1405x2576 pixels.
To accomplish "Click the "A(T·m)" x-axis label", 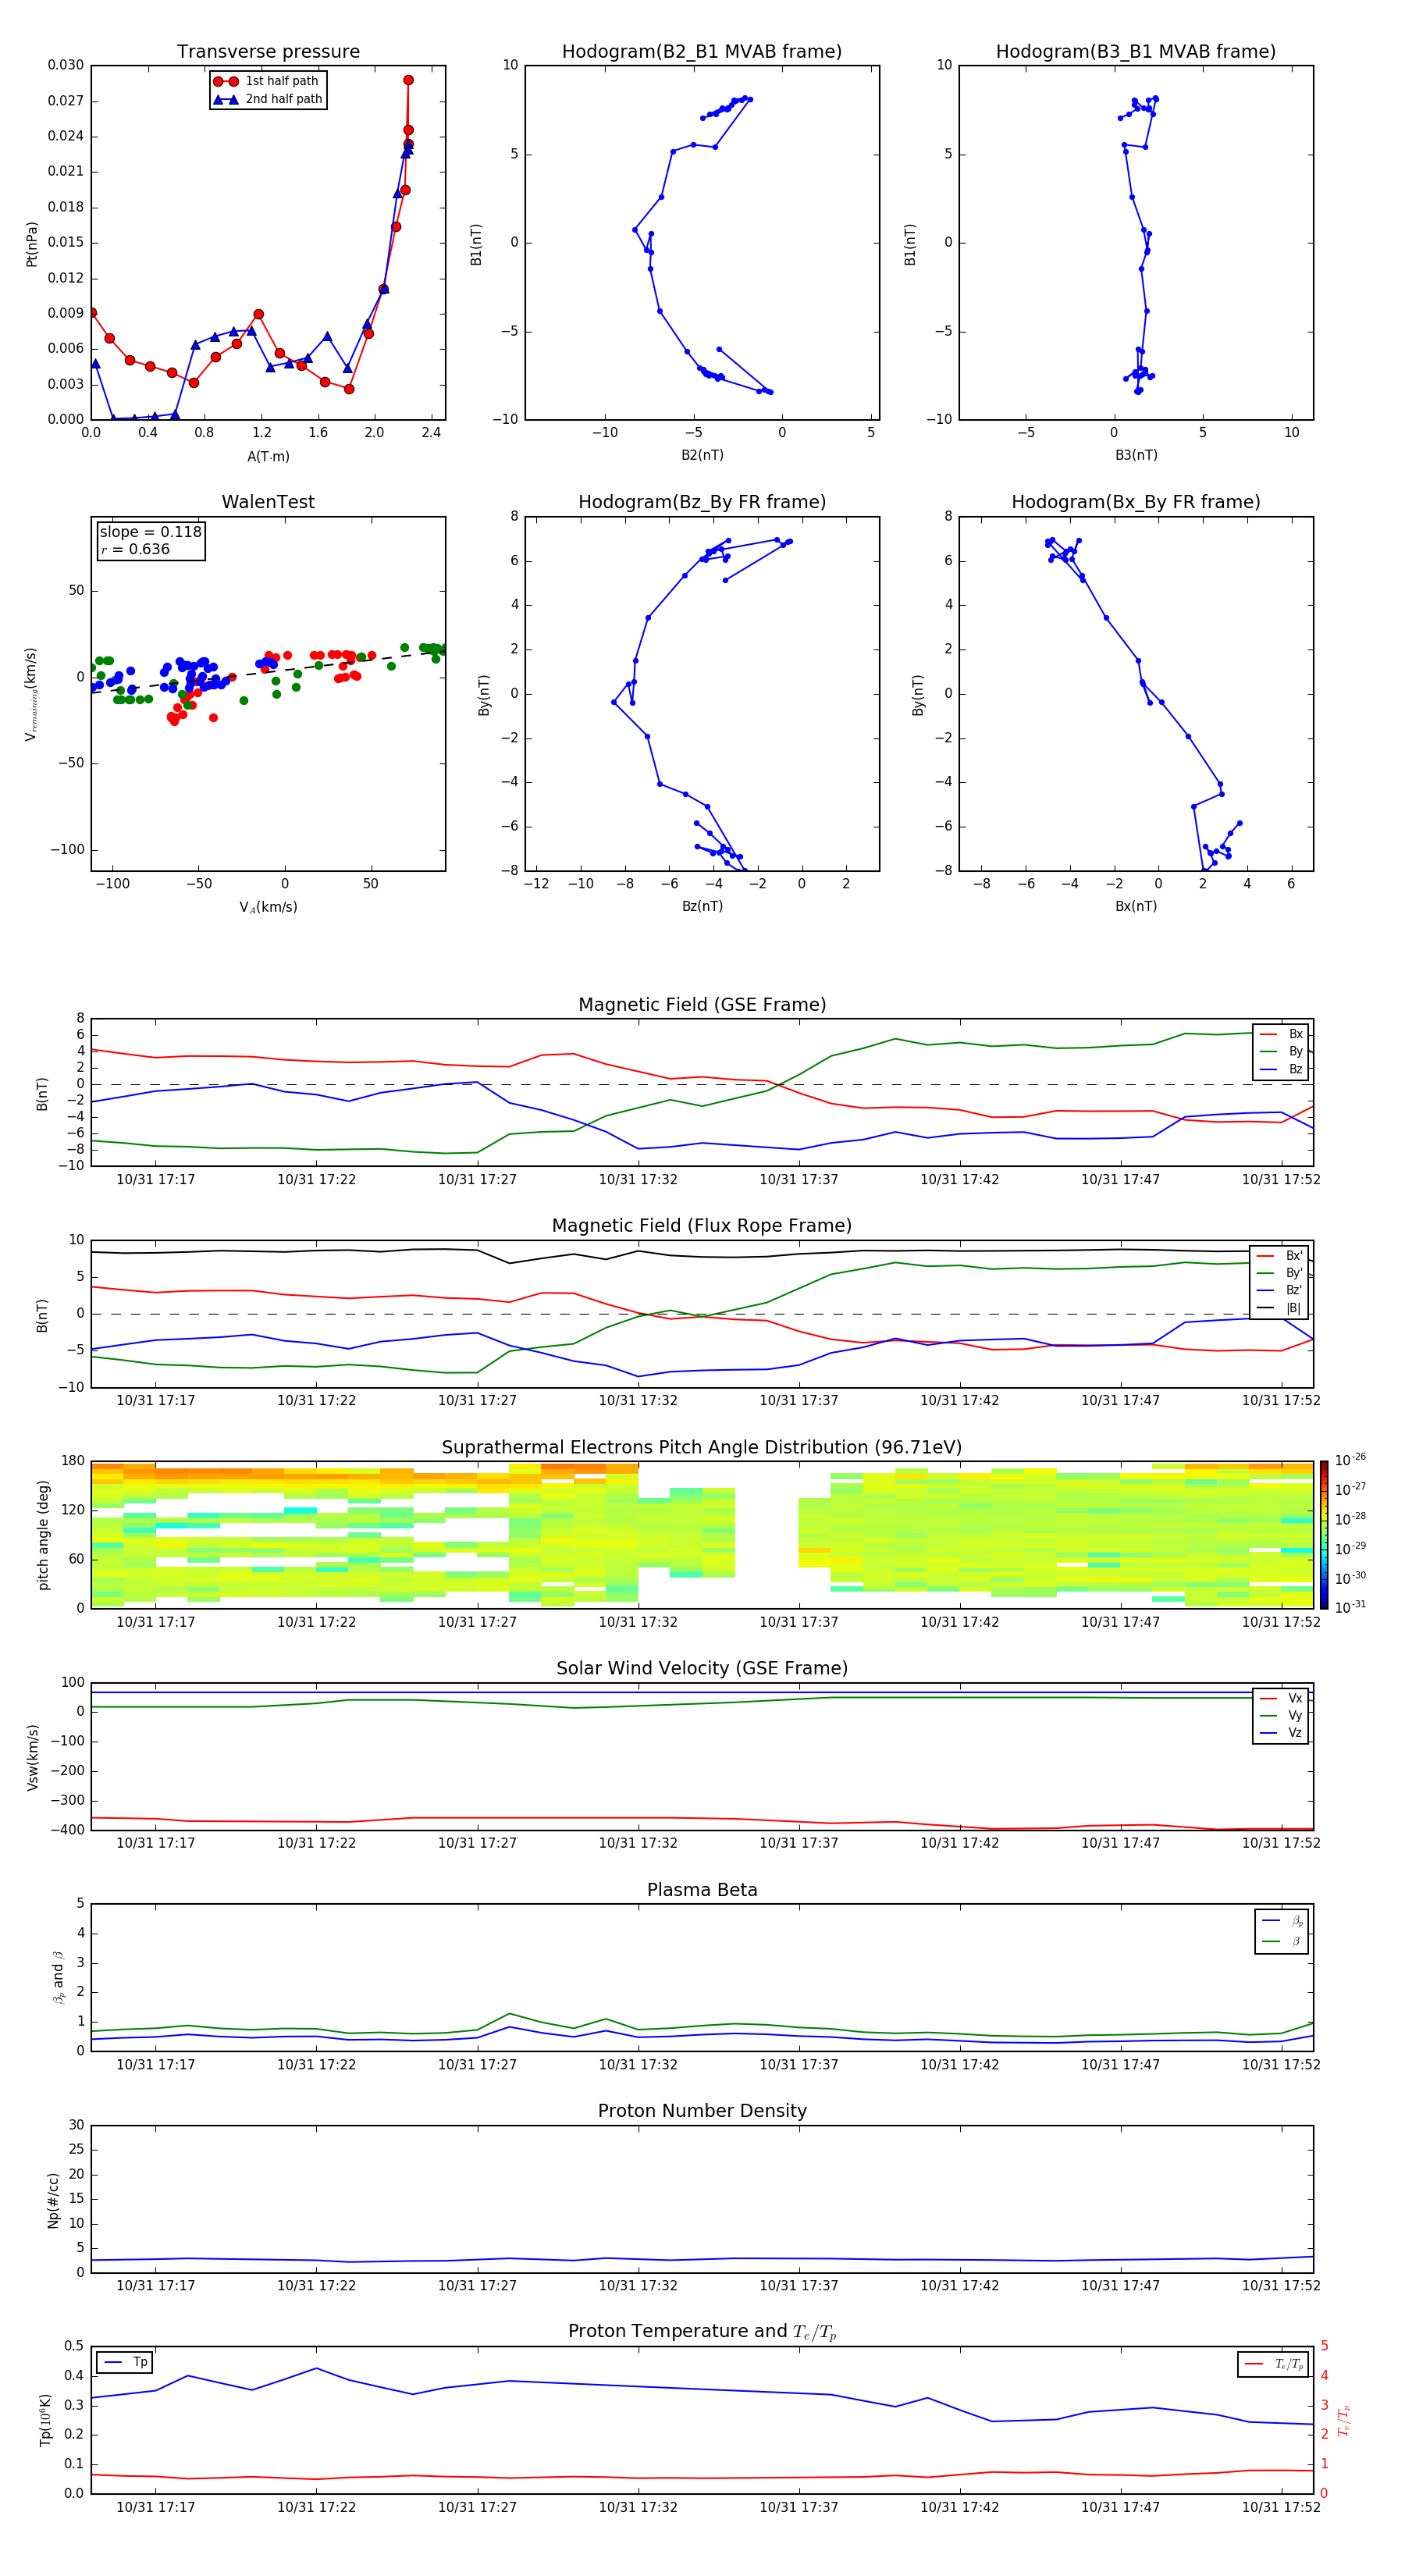I will click(x=268, y=457).
